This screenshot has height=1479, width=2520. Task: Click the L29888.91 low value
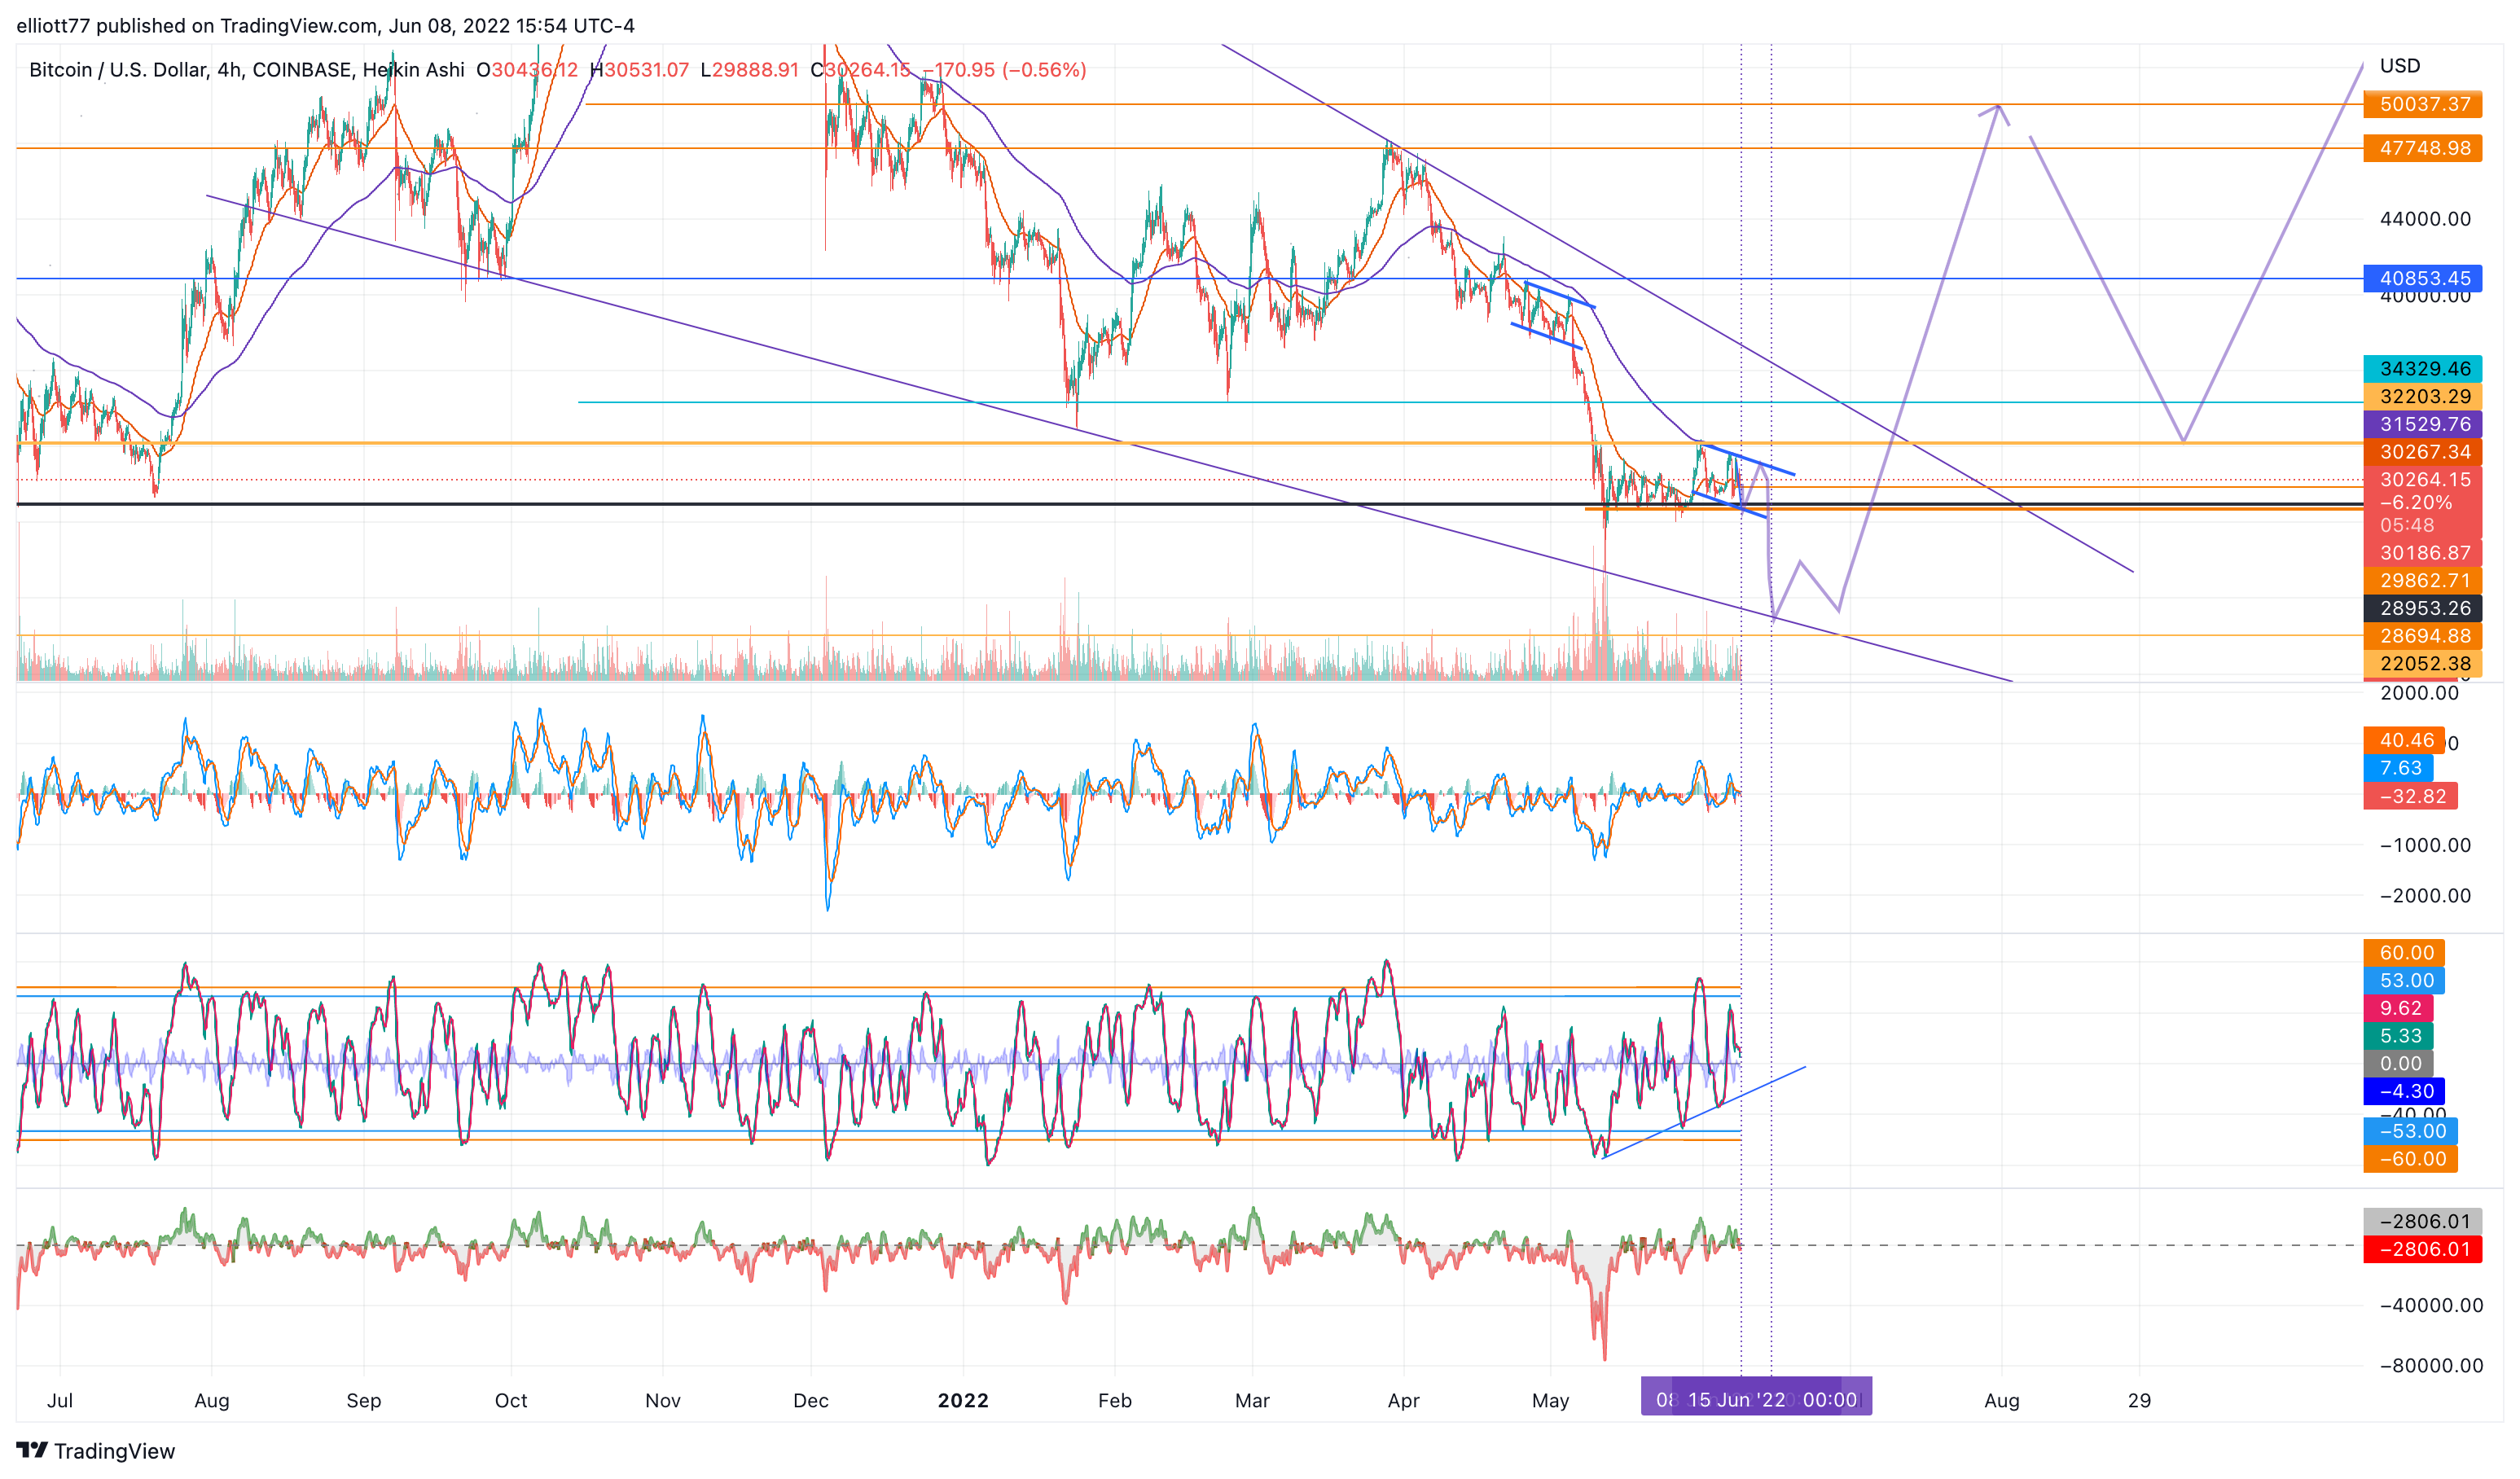tap(750, 70)
